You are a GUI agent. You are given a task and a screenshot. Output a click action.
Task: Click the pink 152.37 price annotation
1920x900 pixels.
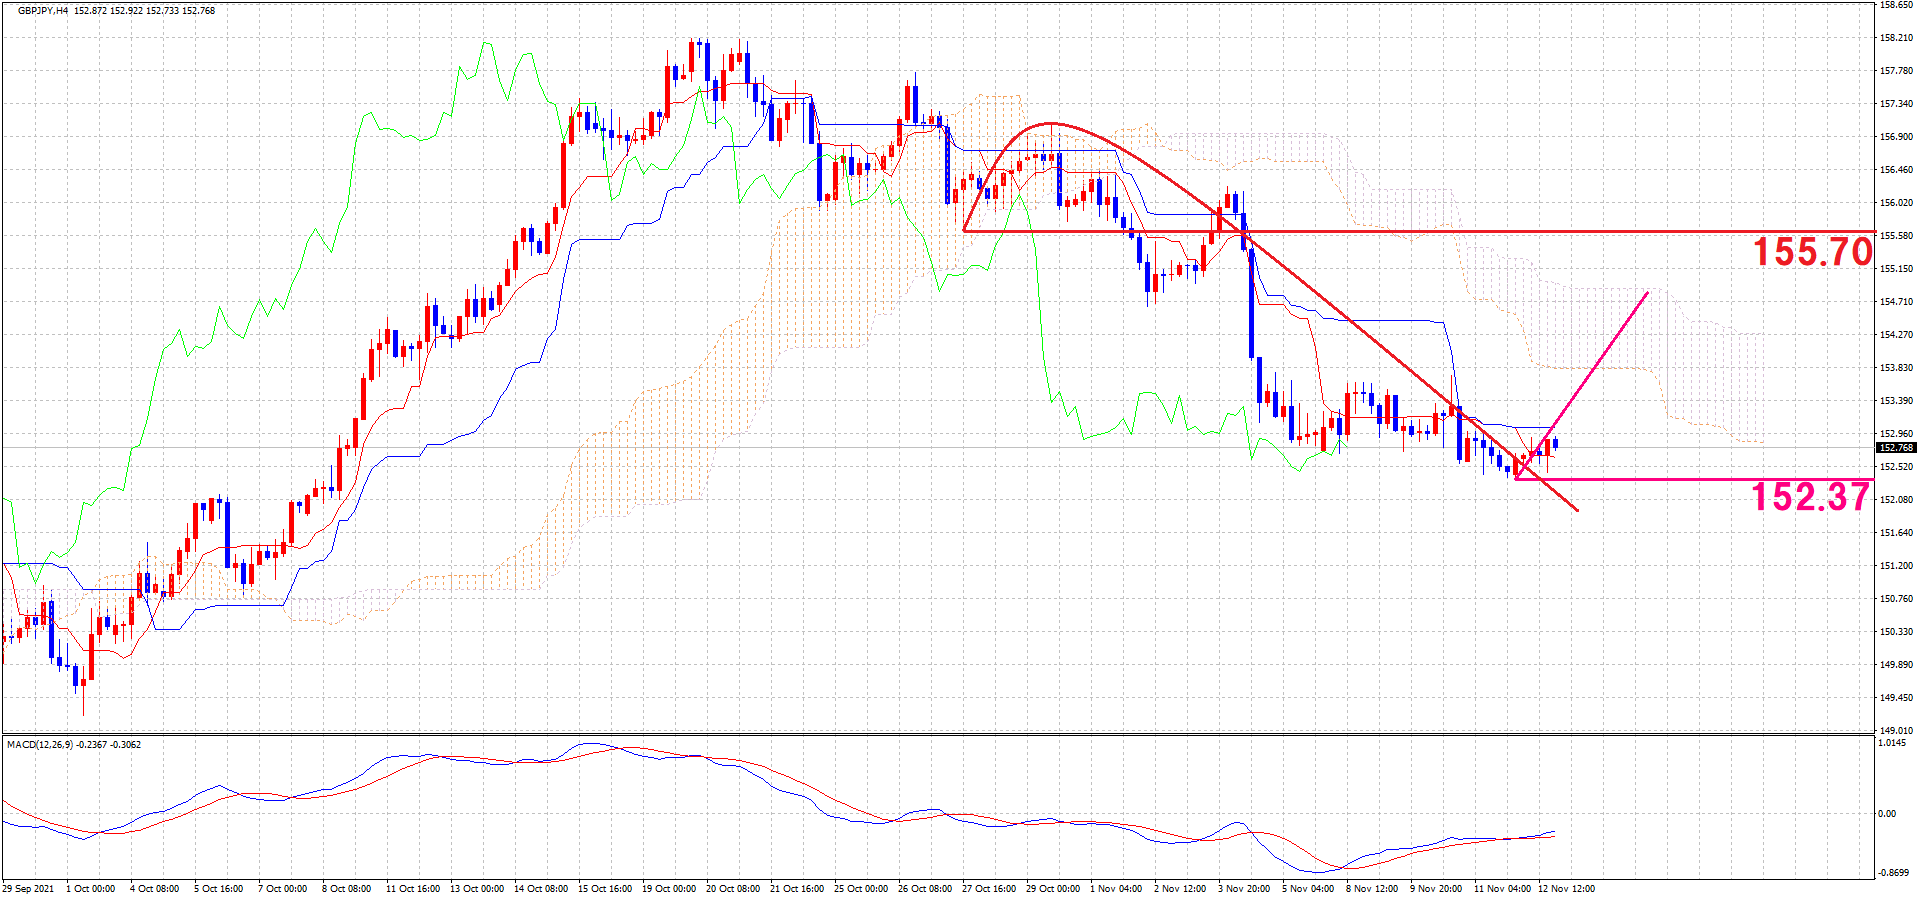[1810, 497]
